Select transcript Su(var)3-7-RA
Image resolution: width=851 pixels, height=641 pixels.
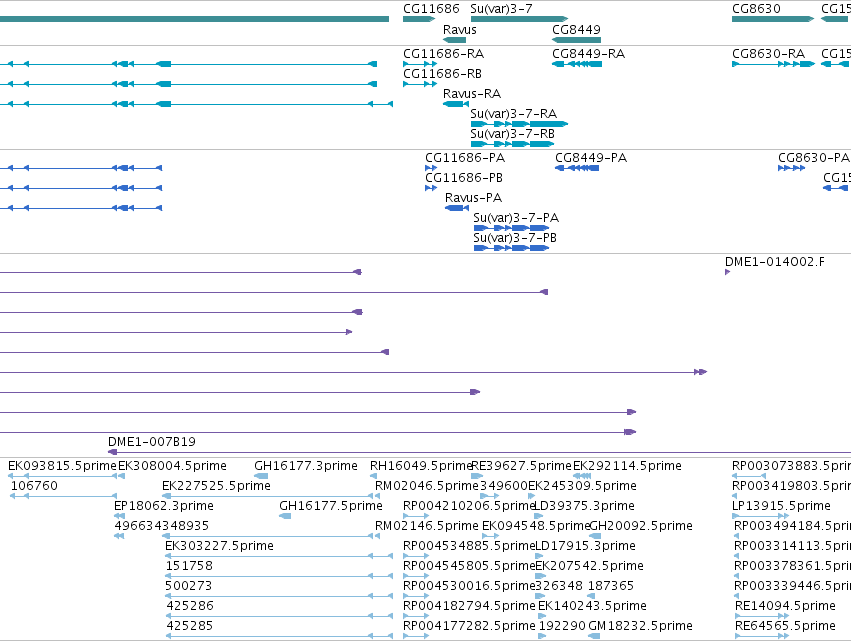tap(519, 124)
